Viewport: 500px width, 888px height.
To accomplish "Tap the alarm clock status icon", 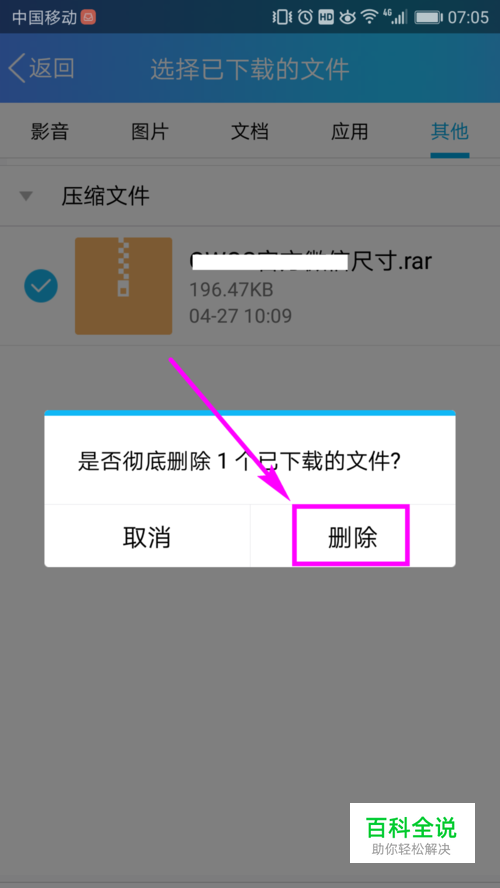I will pos(305,17).
